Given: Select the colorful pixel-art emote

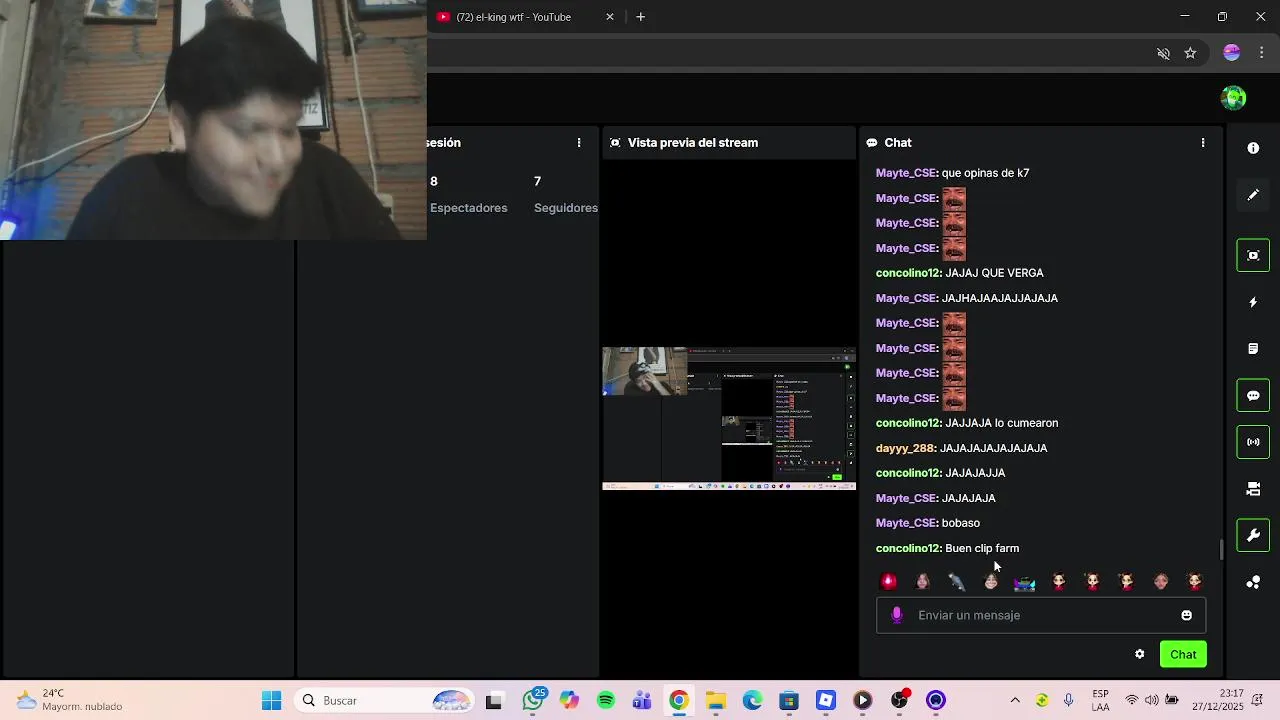Looking at the screenshot, I should point(1024,581).
